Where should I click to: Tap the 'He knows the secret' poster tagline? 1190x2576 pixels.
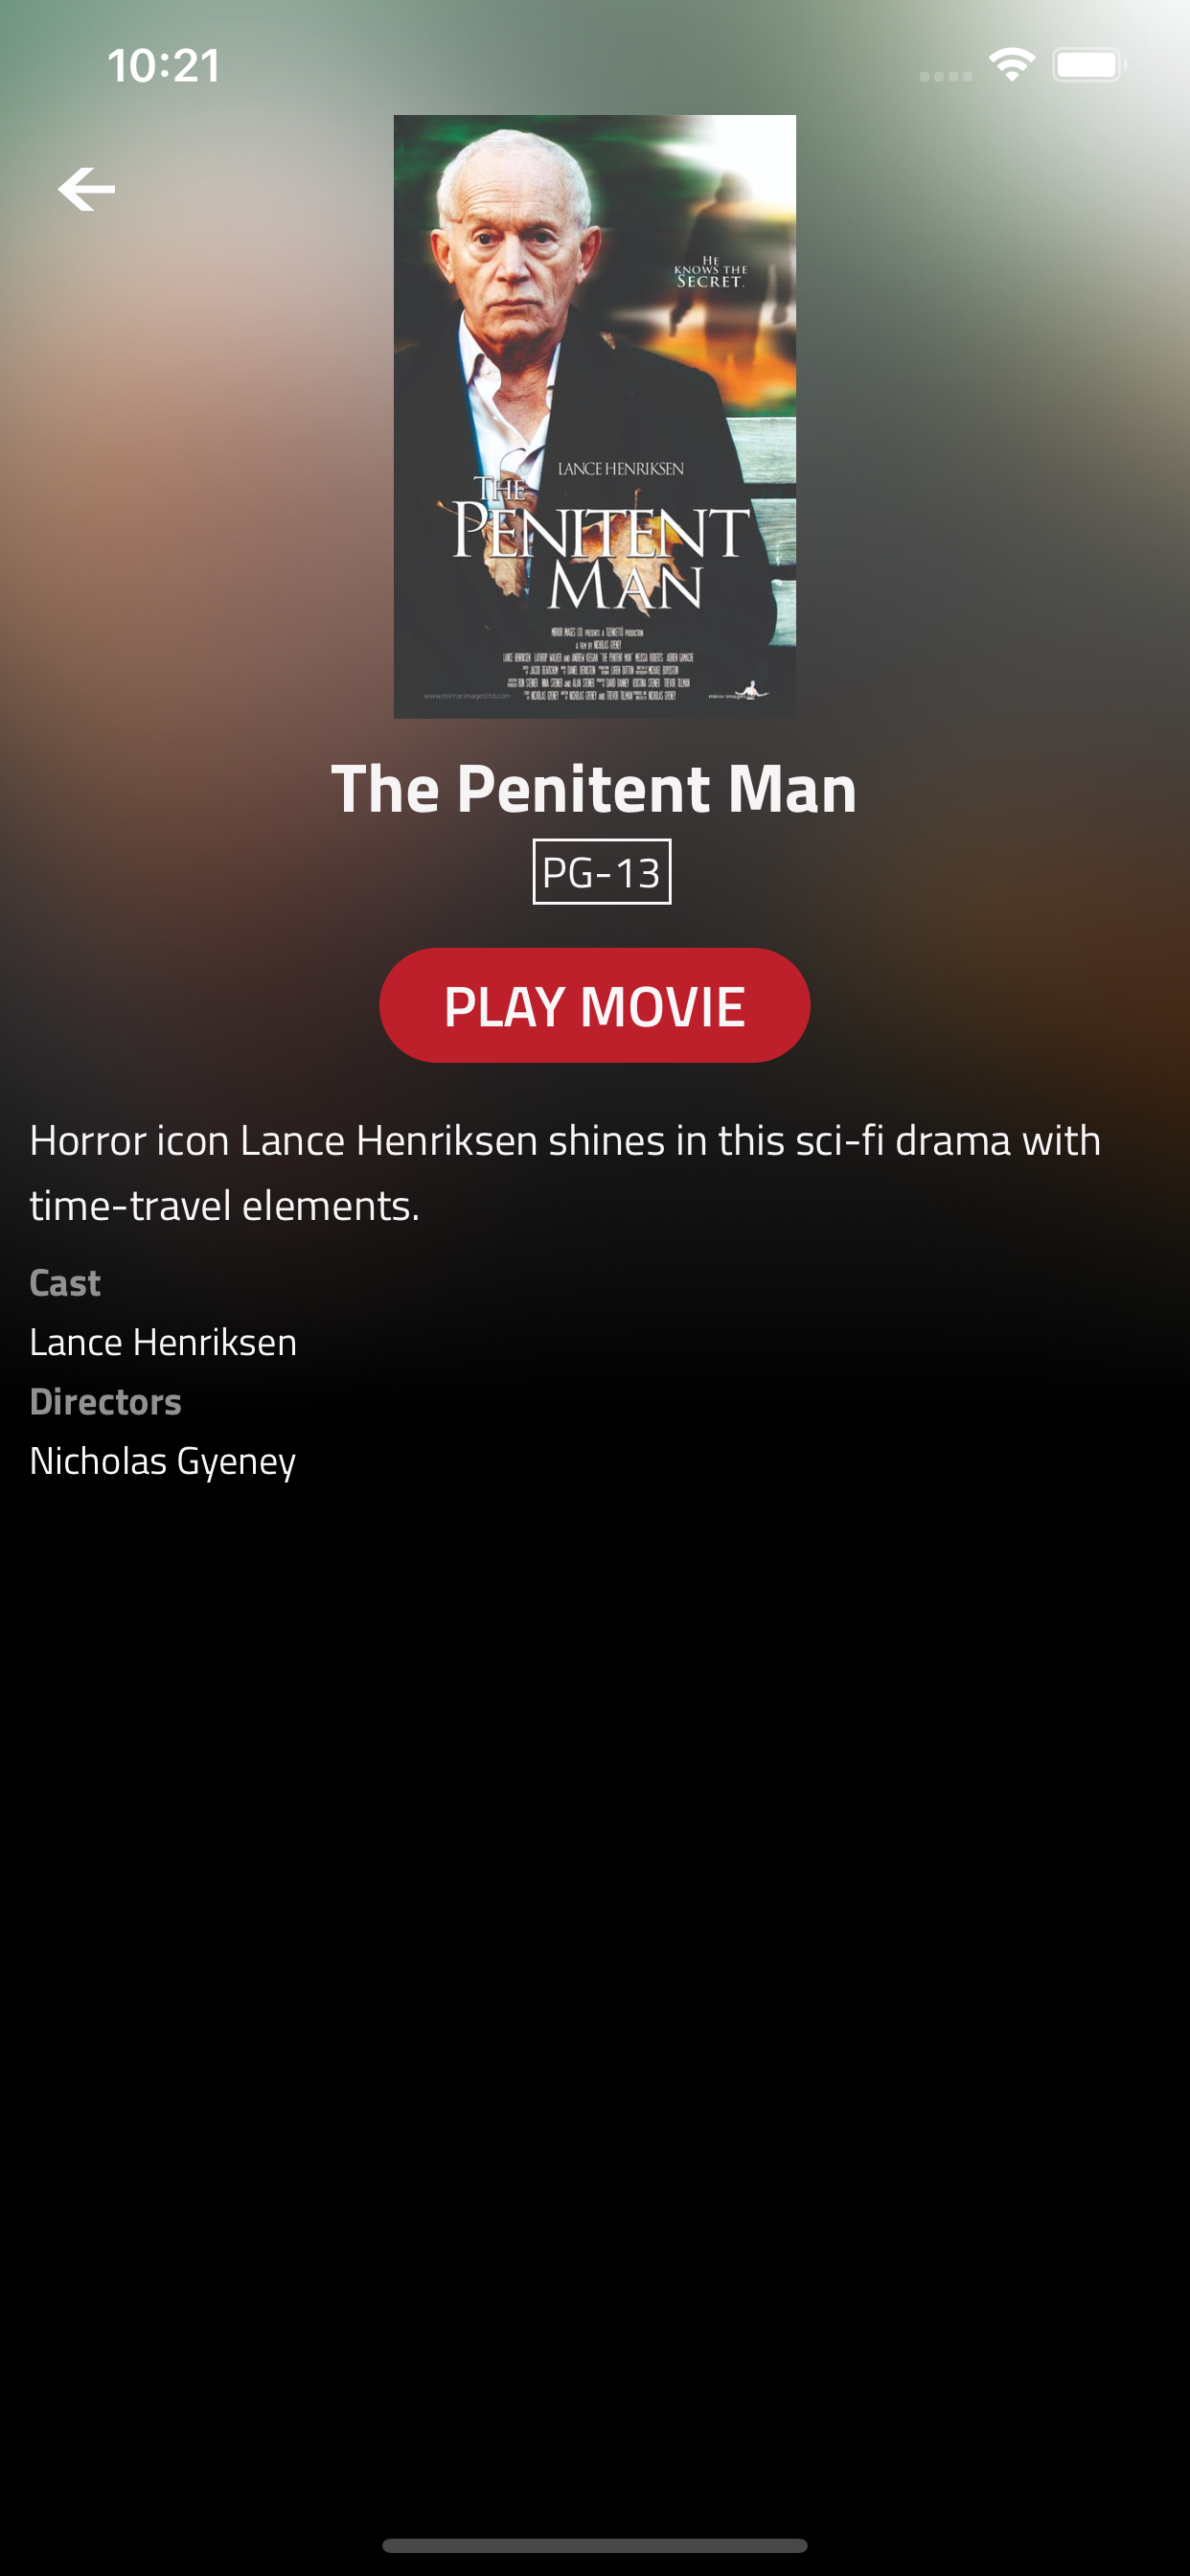(710, 273)
